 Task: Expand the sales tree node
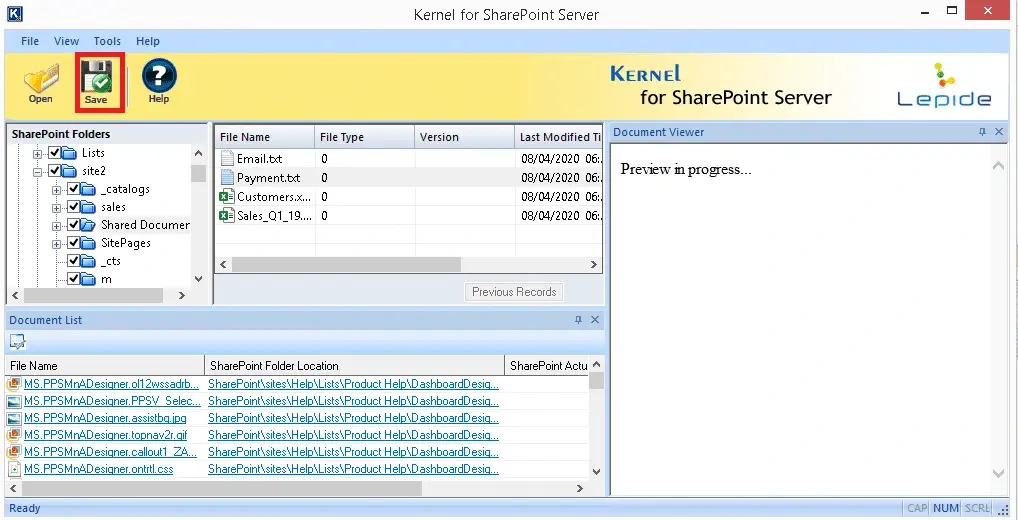[x=56, y=208]
